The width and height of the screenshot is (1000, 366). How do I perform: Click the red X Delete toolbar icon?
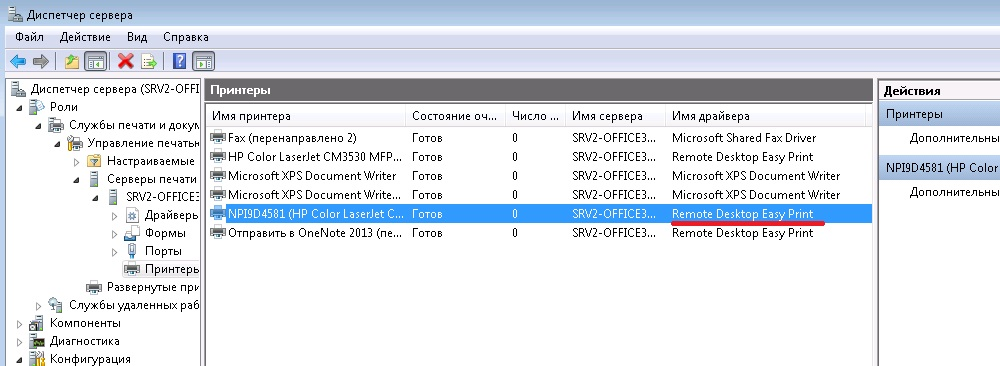(126, 61)
